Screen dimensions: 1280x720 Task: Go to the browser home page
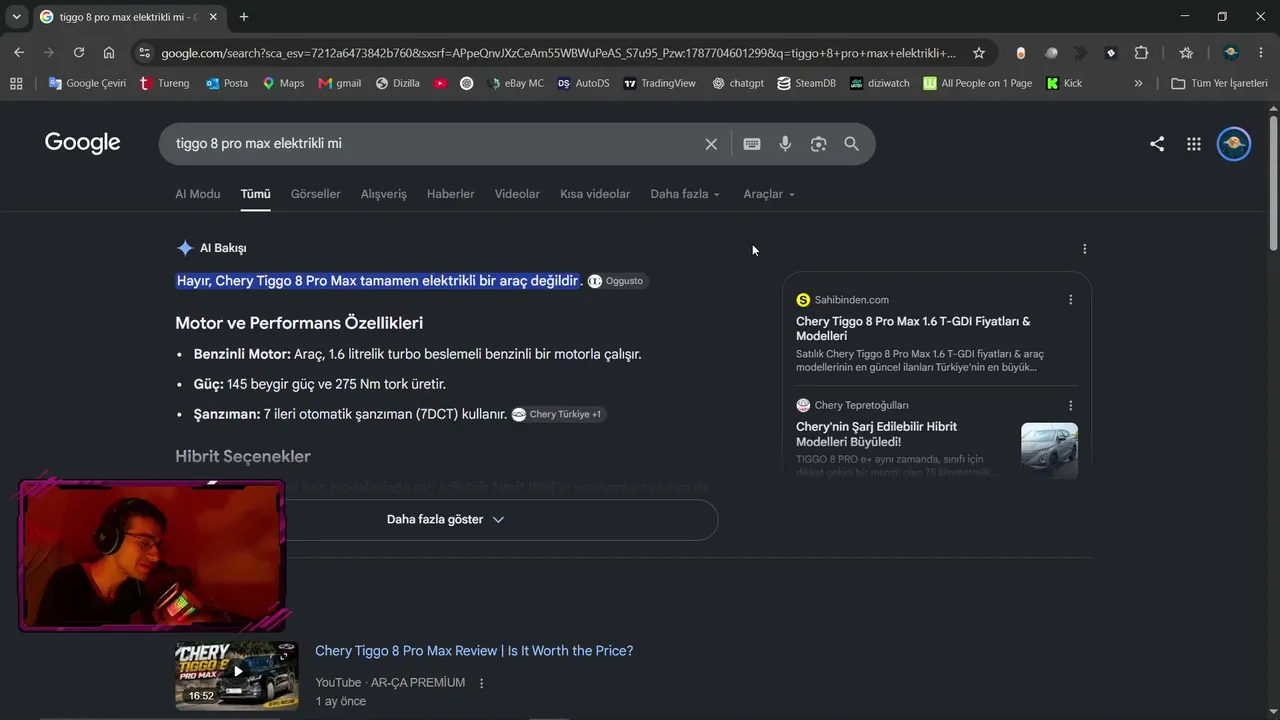pyautogui.click(x=109, y=53)
